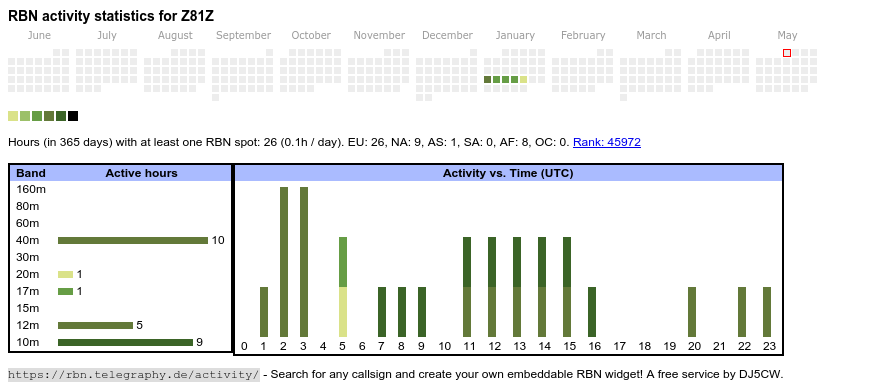Click the Band column header
This screenshot has width=870, height=390.
(x=31, y=173)
